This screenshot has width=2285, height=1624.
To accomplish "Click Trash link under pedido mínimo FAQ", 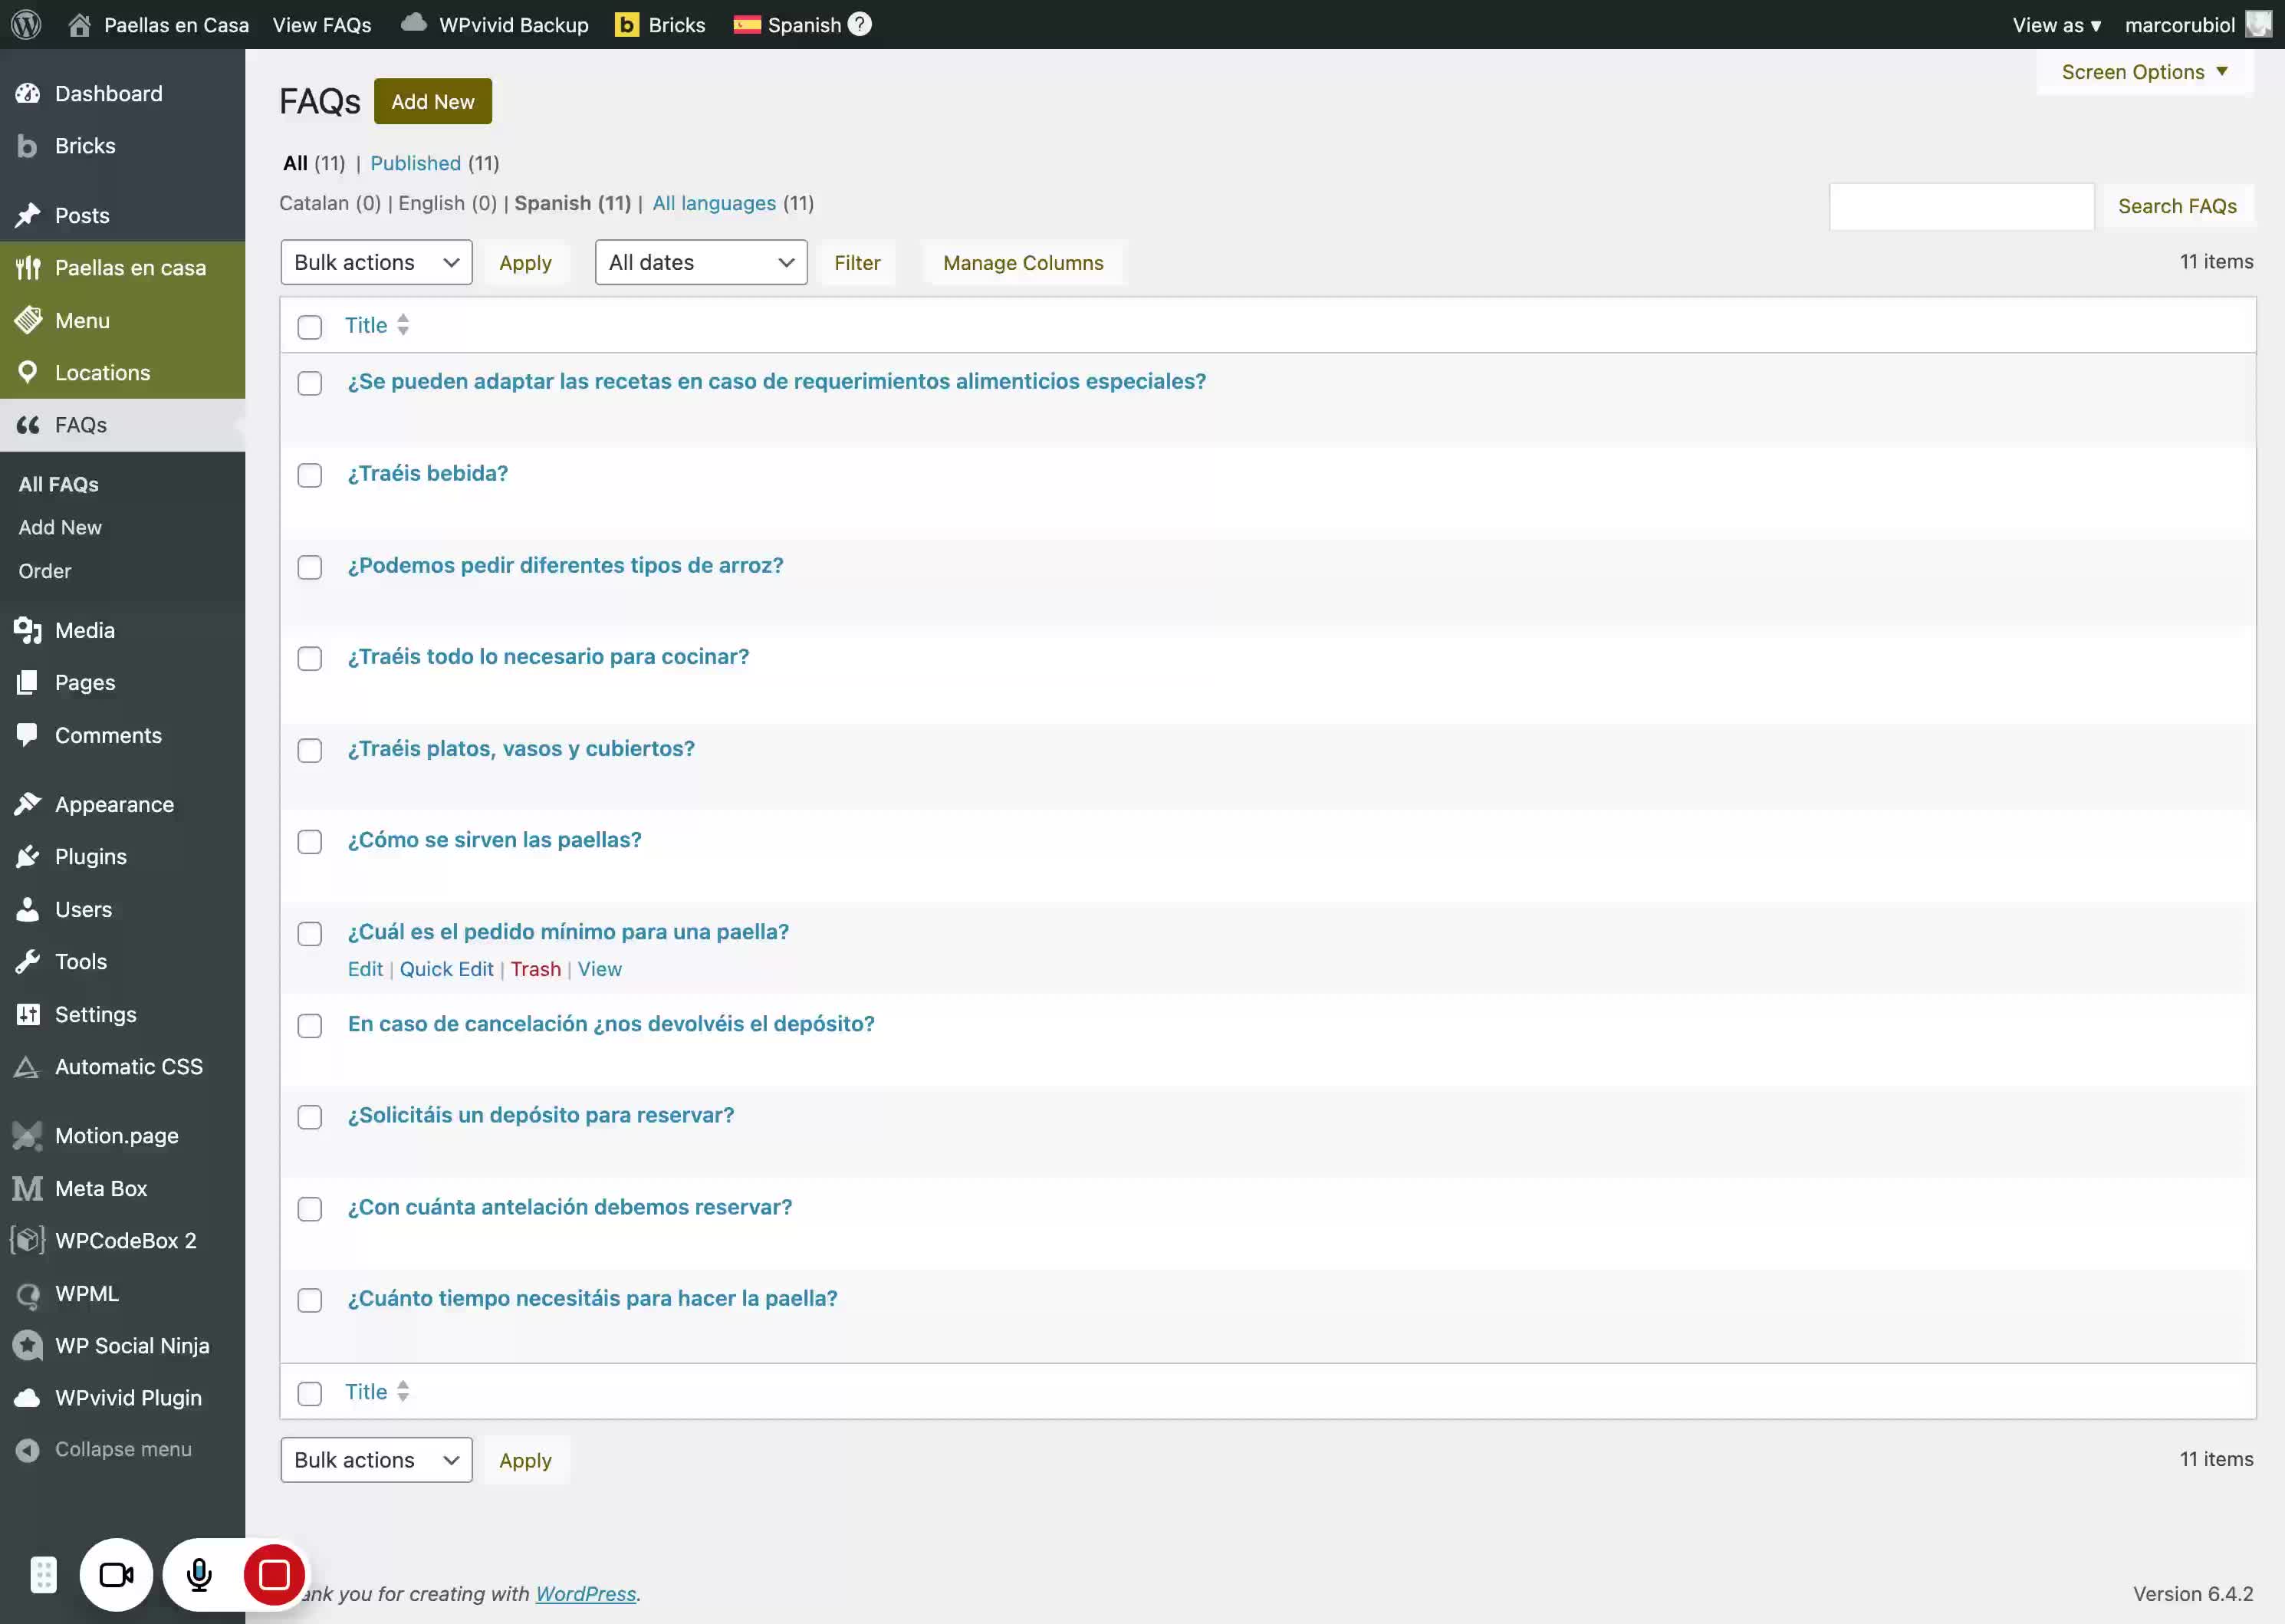I will (x=536, y=969).
